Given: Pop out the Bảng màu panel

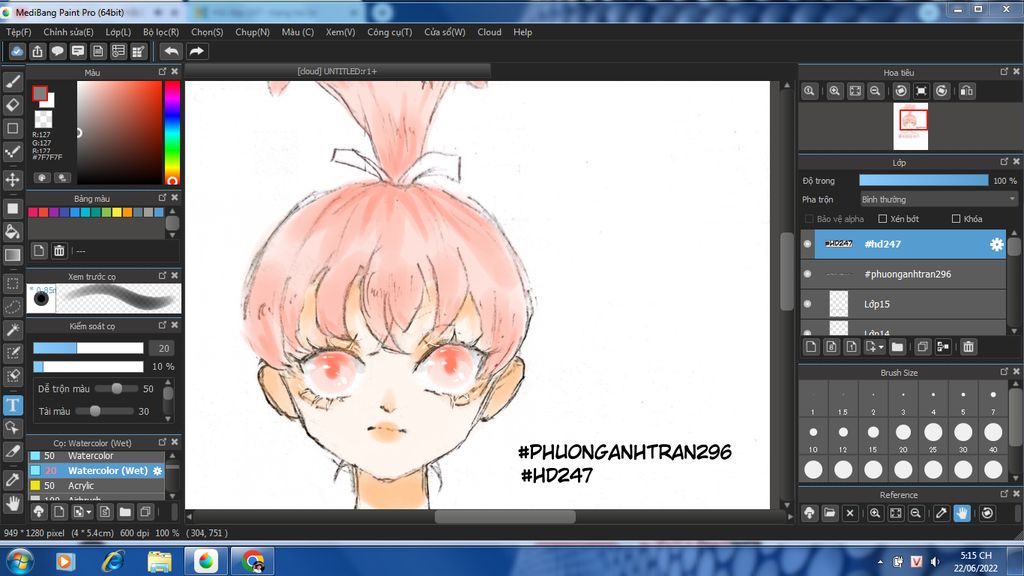Looking at the screenshot, I should [162, 197].
